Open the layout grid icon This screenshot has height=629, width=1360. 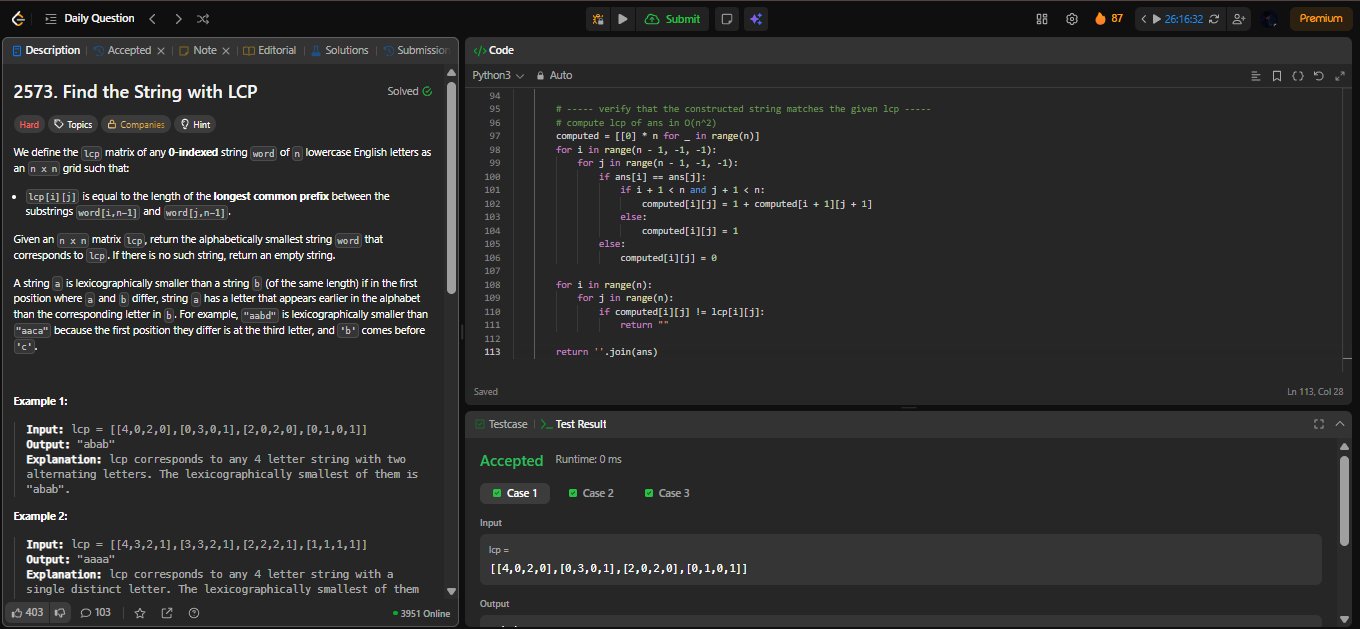[1041, 19]
